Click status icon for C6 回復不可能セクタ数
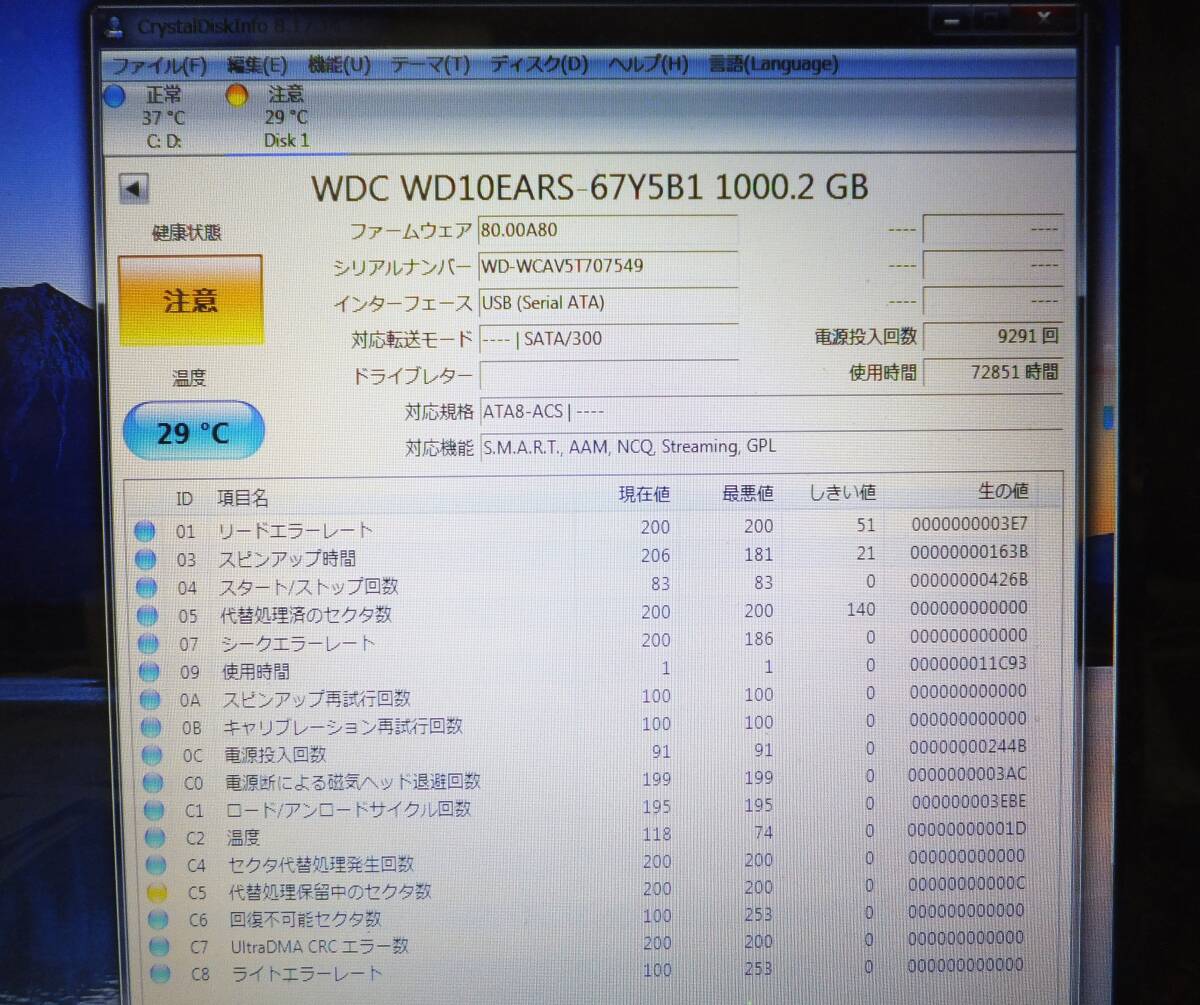The width and height of the screenshot is (1200, 1005). pos(157,920)
